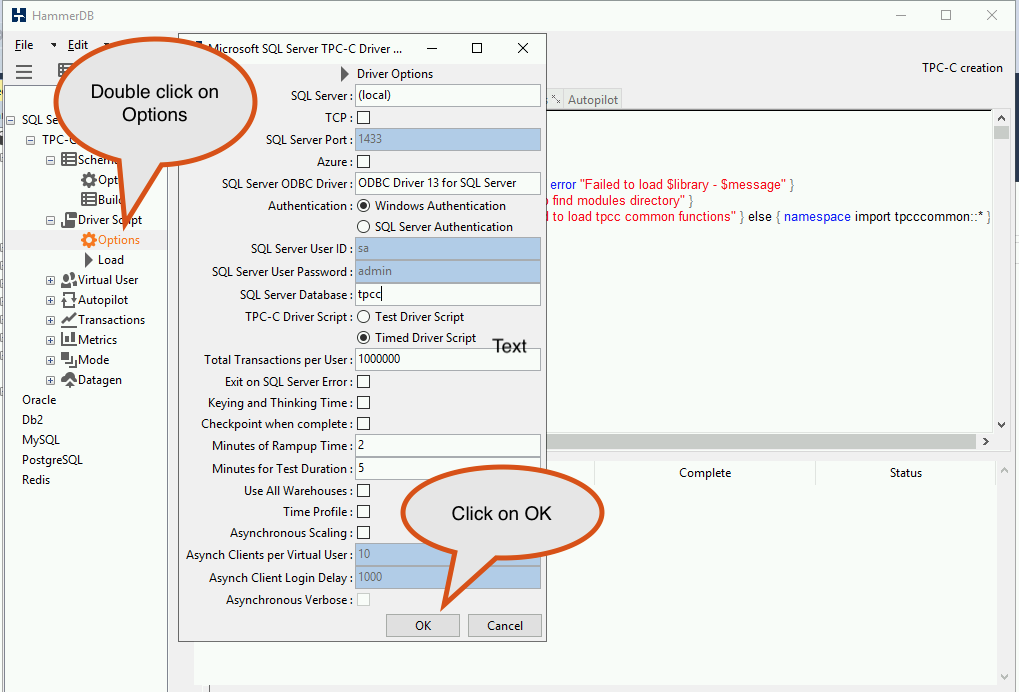
Task: Maximize the Driver Options dialog window
Action: point(477,48)
